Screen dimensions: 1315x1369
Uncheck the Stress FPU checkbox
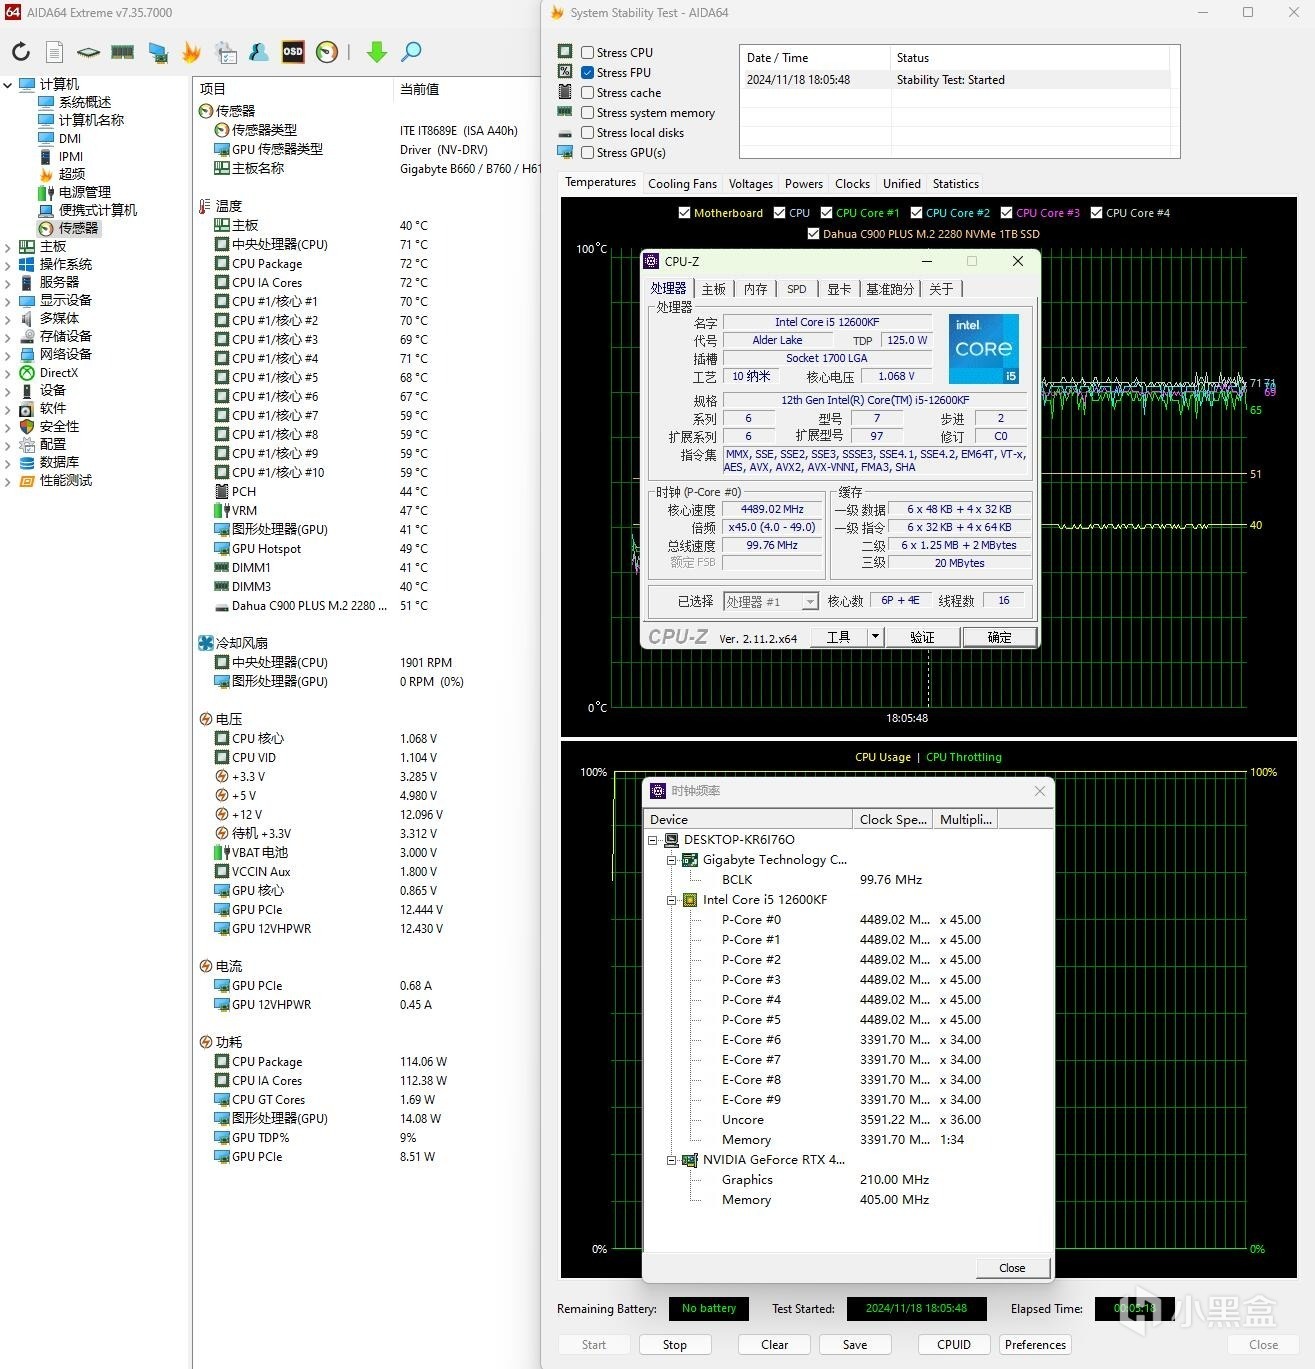[588, 73]
